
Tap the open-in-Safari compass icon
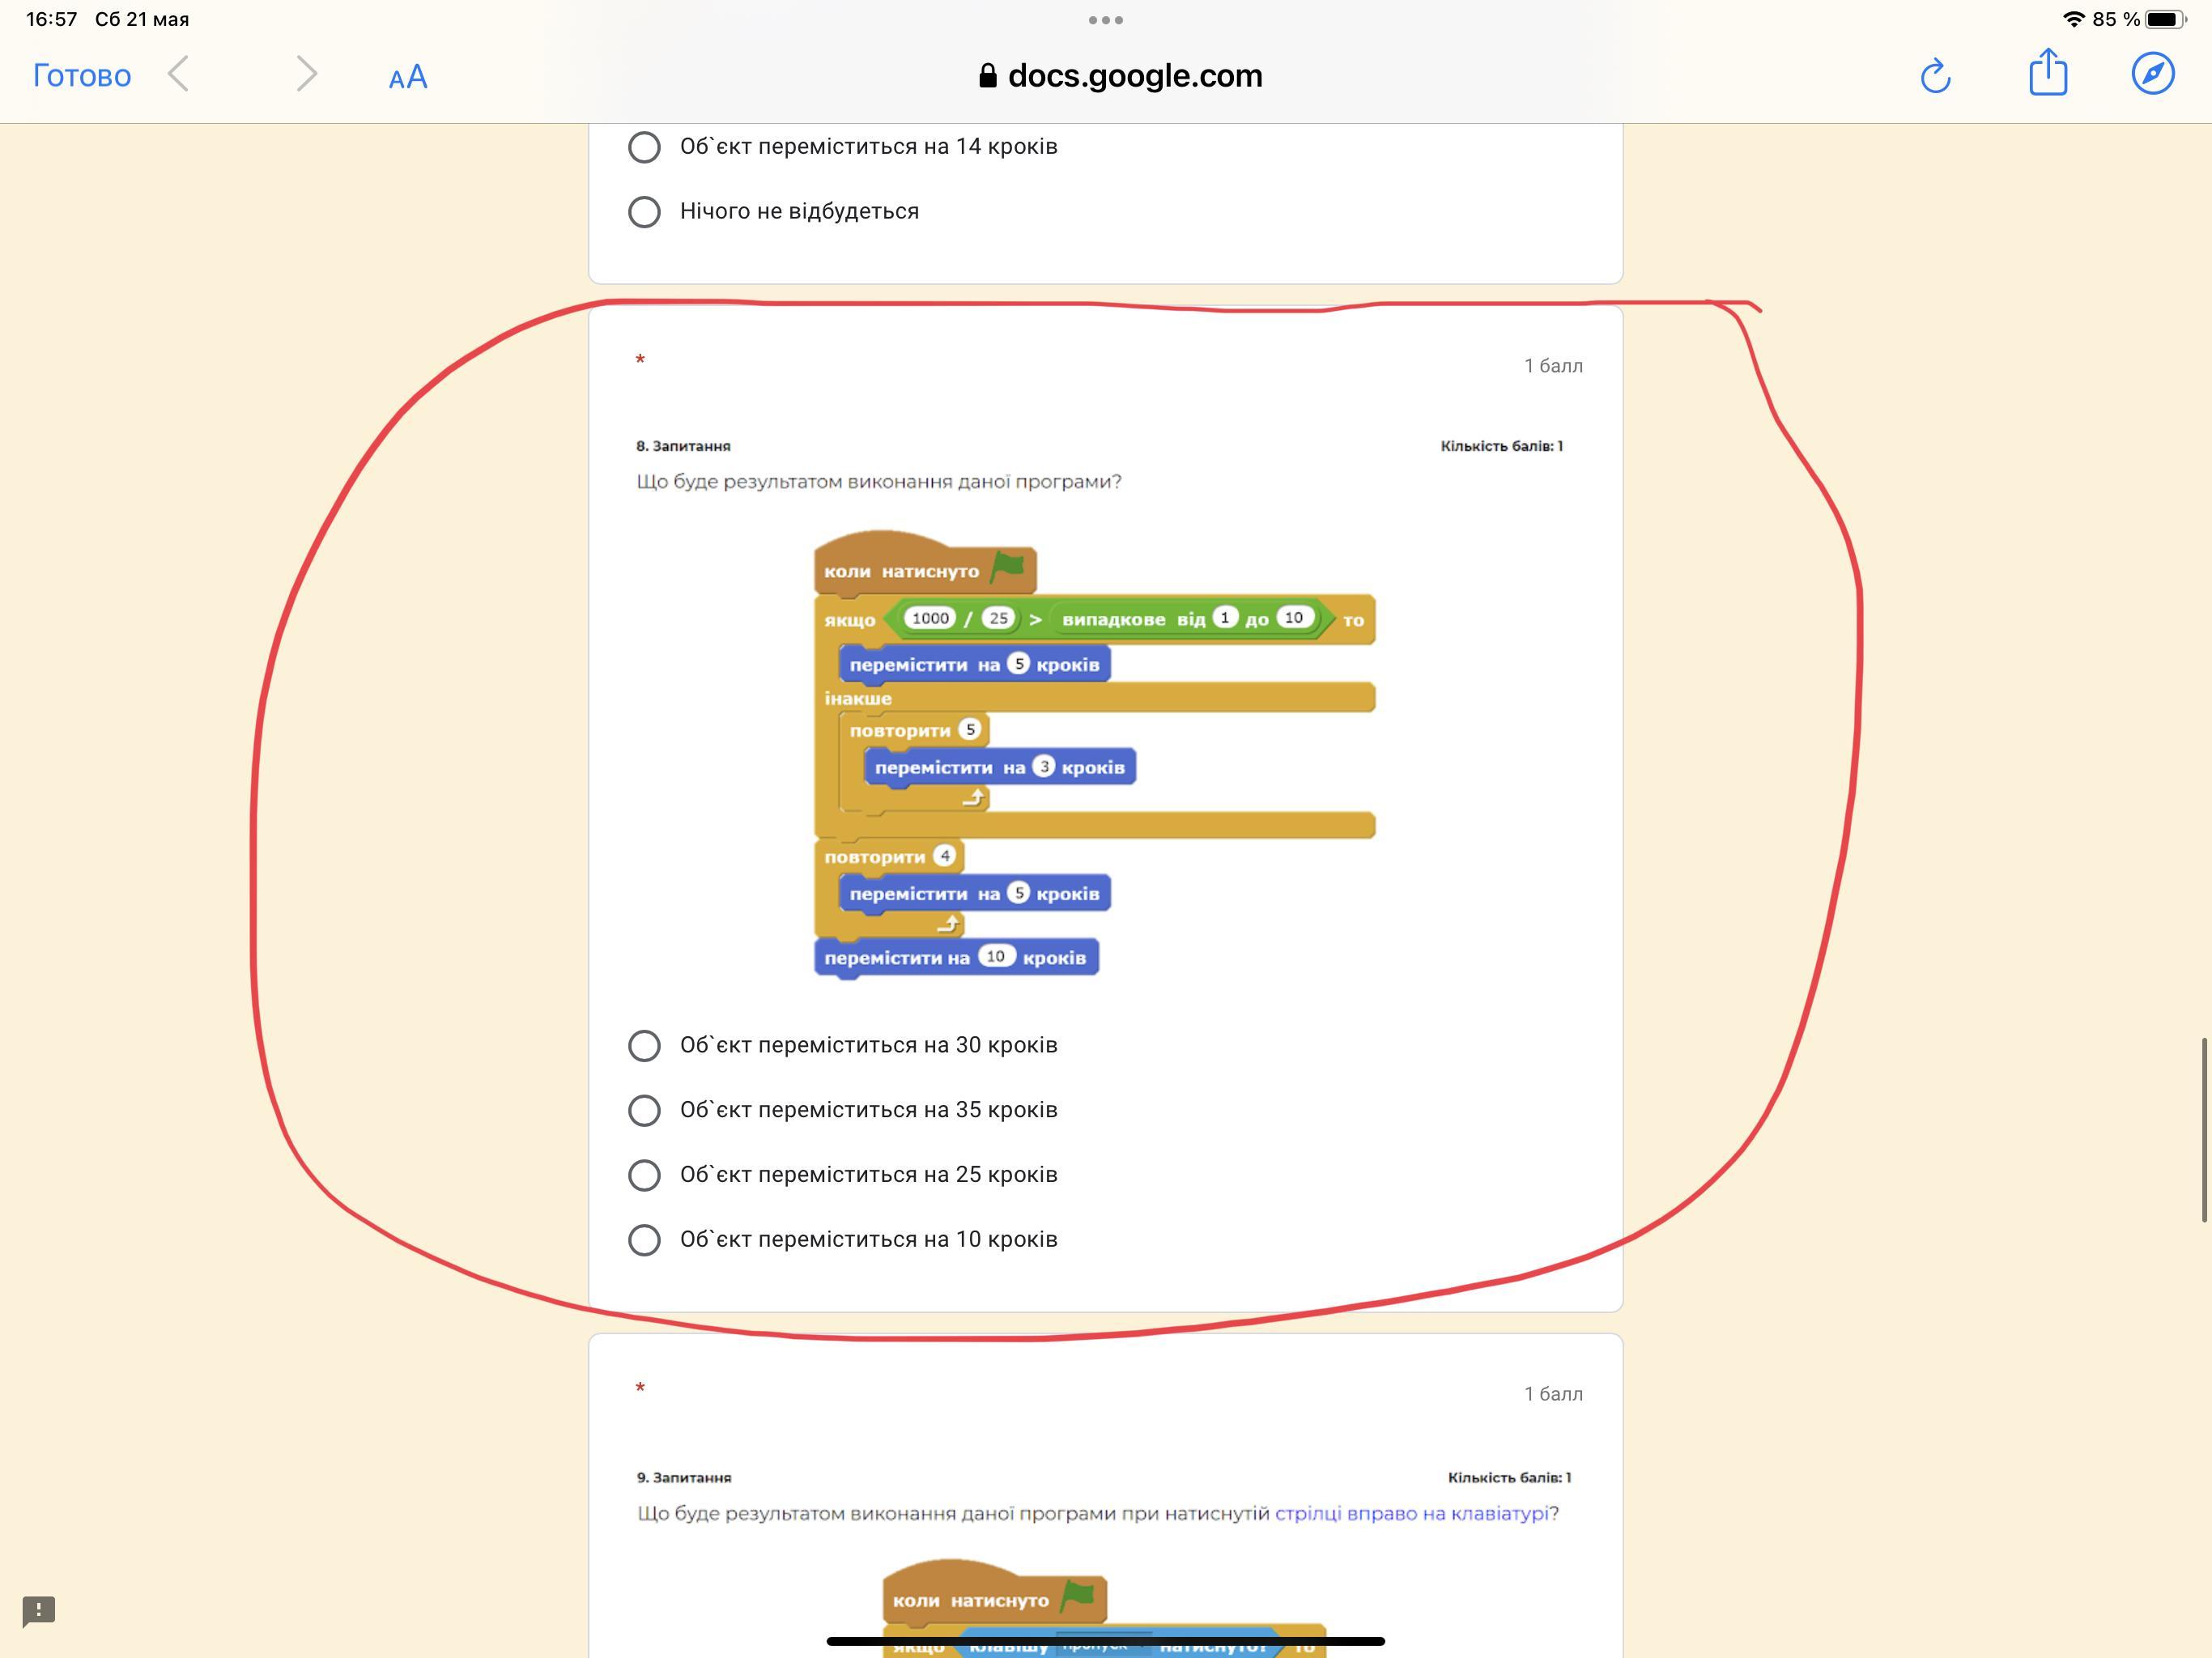[x=2152, y=74]
